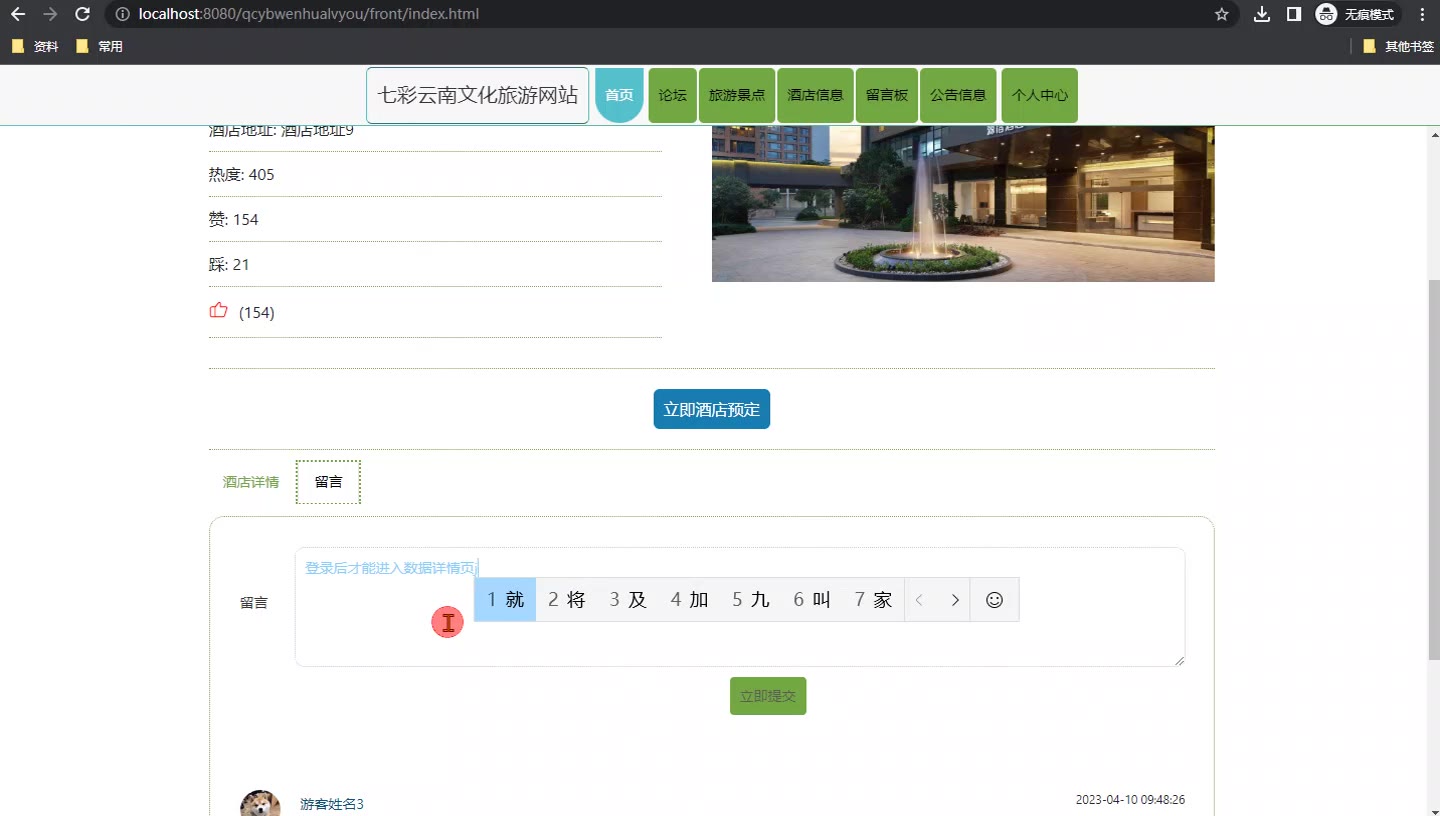Viewport: 1440px width, 816px height.
Task: Bookmark this page with the star icon
Action: point(1221,14)
